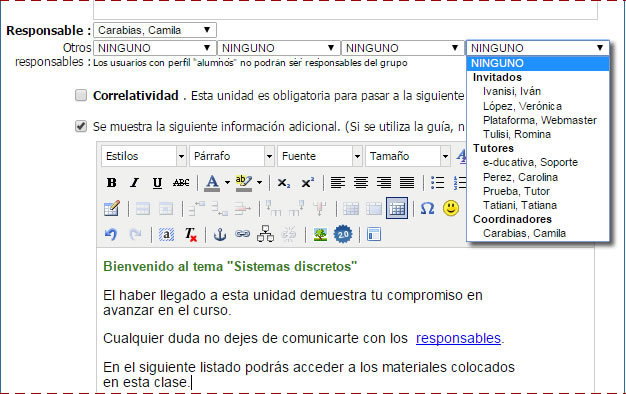Open second Otros responsables NINGUNO dropdown
Screen dimensions: 626x394
[x=279, y=48]
